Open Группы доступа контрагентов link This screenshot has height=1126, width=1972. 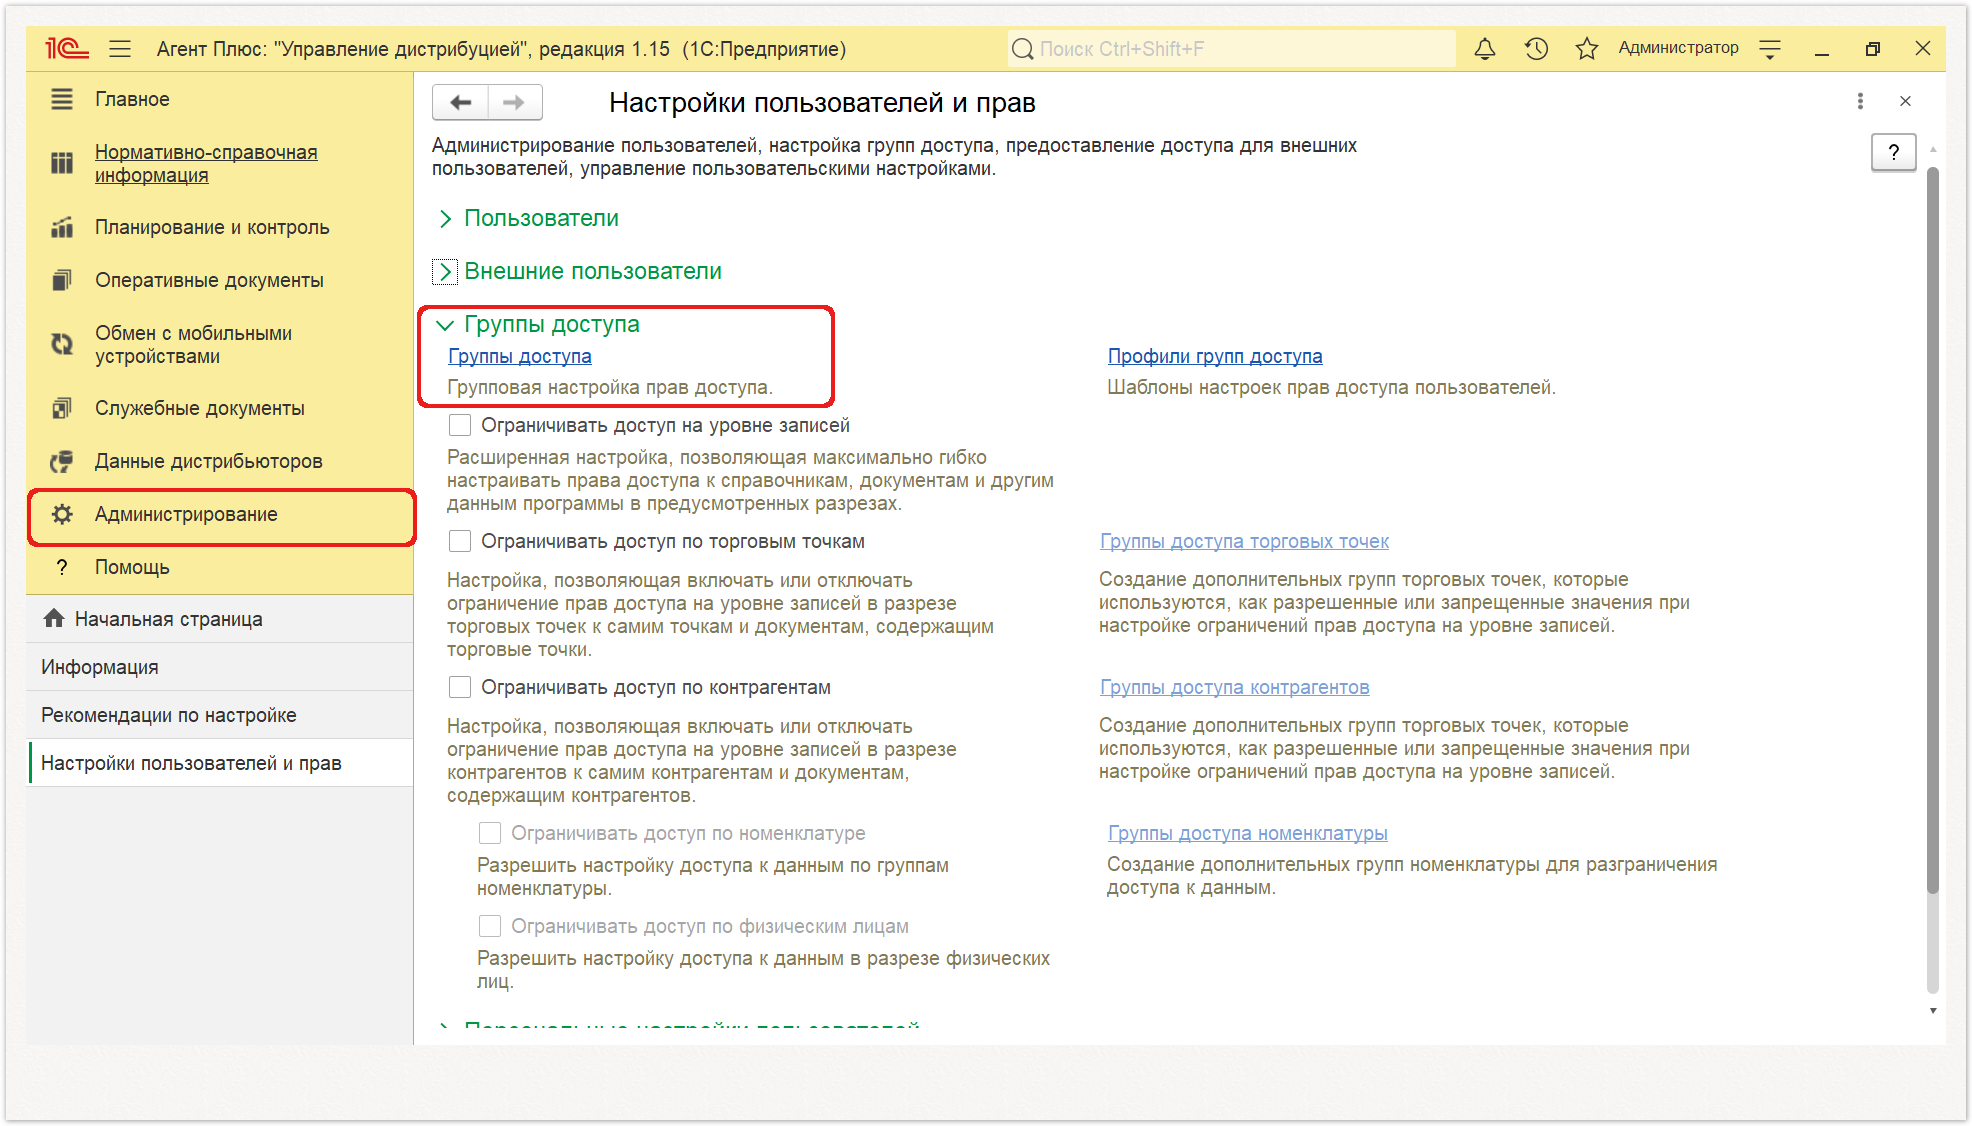1234,687
